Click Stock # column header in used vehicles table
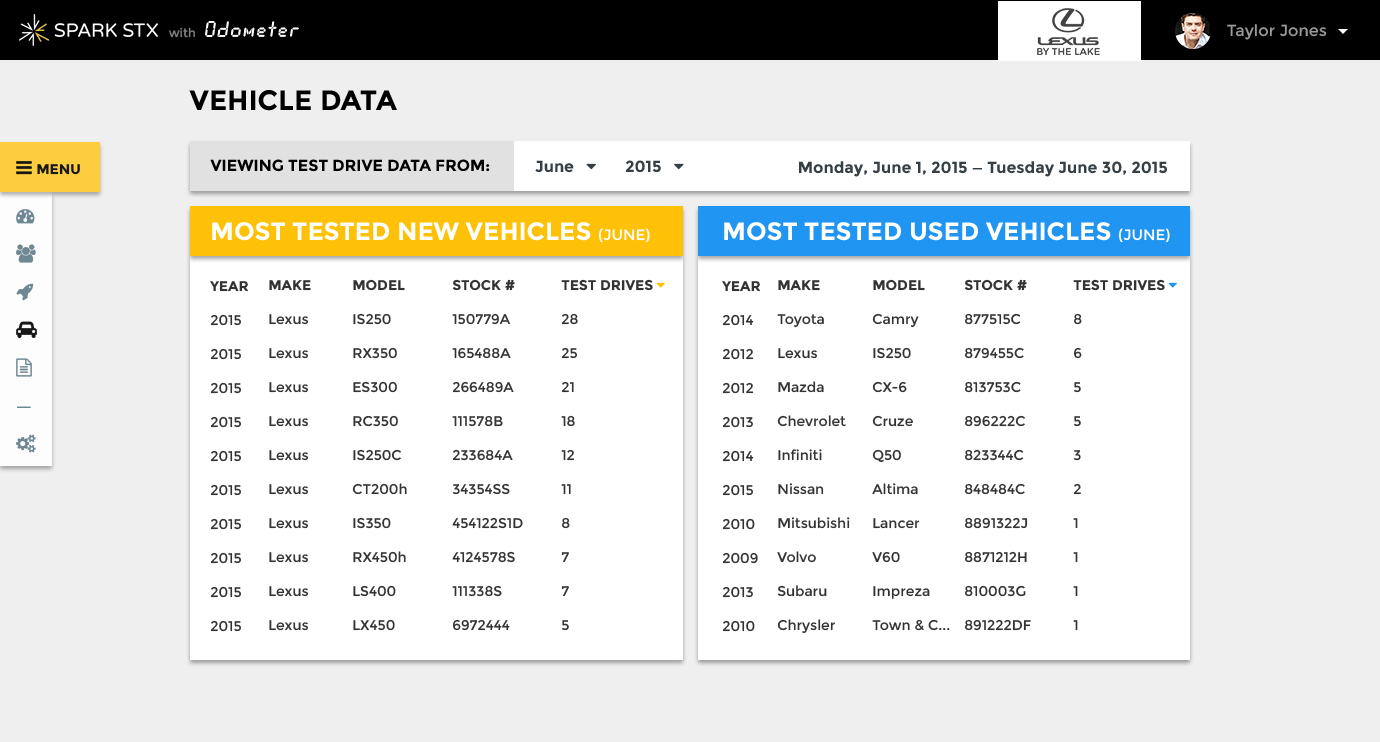 [996, 285]
